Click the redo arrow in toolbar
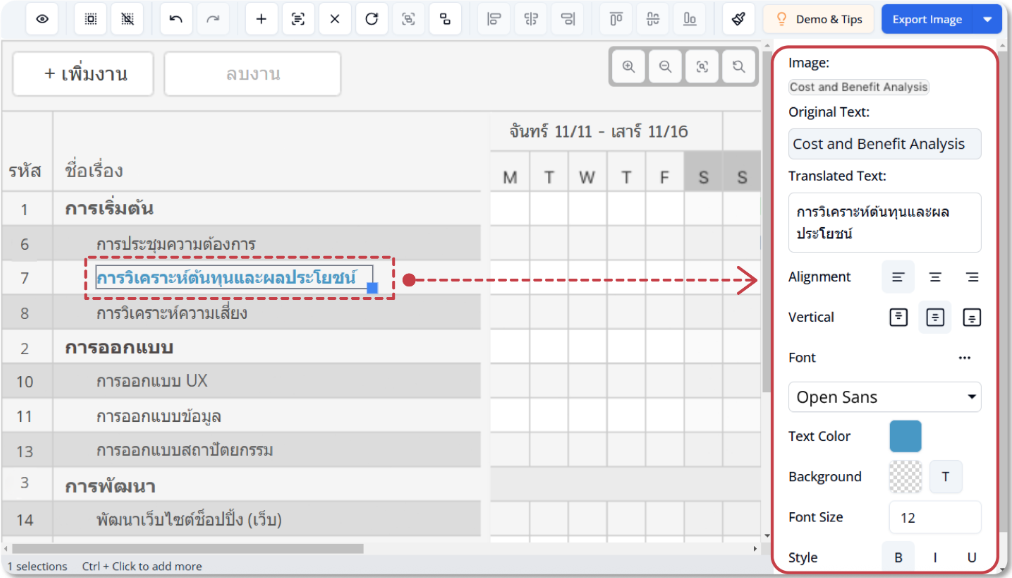The image size is (1012, 578). 212,19
